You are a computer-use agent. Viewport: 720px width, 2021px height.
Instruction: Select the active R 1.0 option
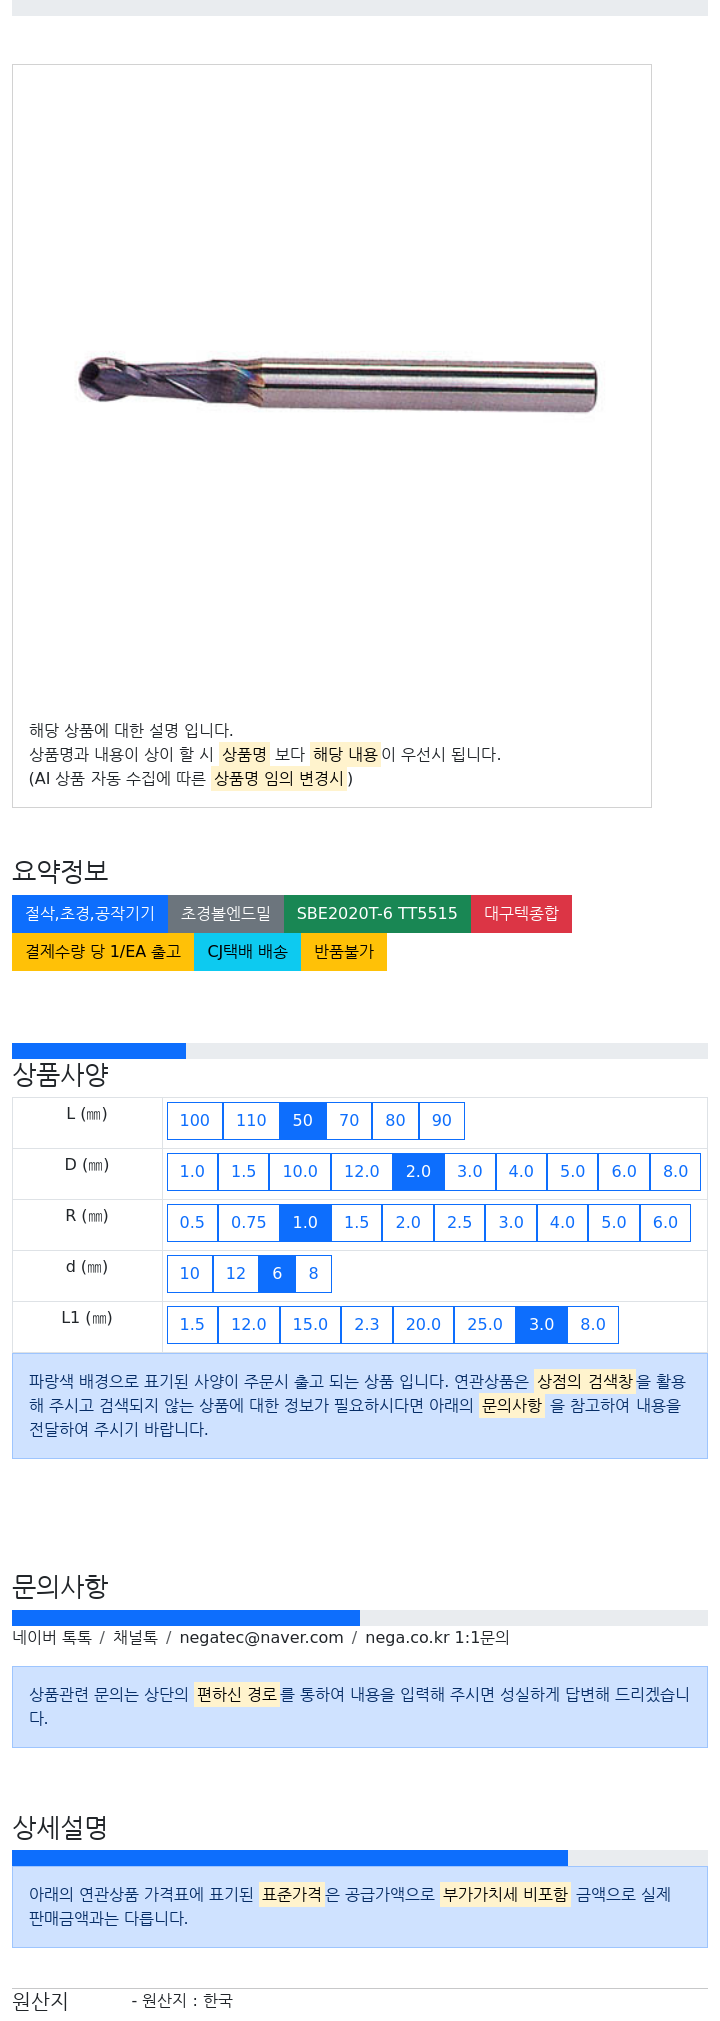click(x=306, y=1223)
